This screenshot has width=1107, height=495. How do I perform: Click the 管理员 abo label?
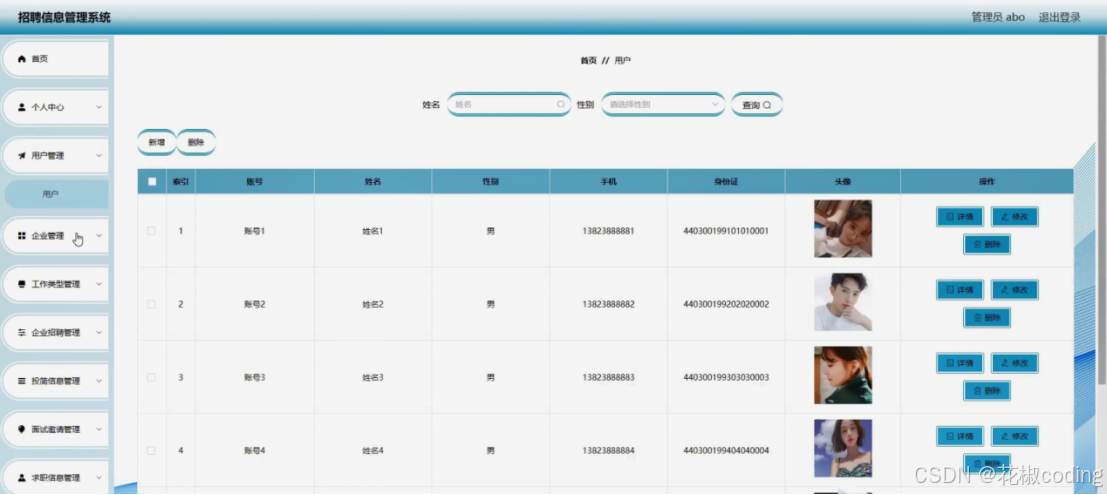point(998,17)
